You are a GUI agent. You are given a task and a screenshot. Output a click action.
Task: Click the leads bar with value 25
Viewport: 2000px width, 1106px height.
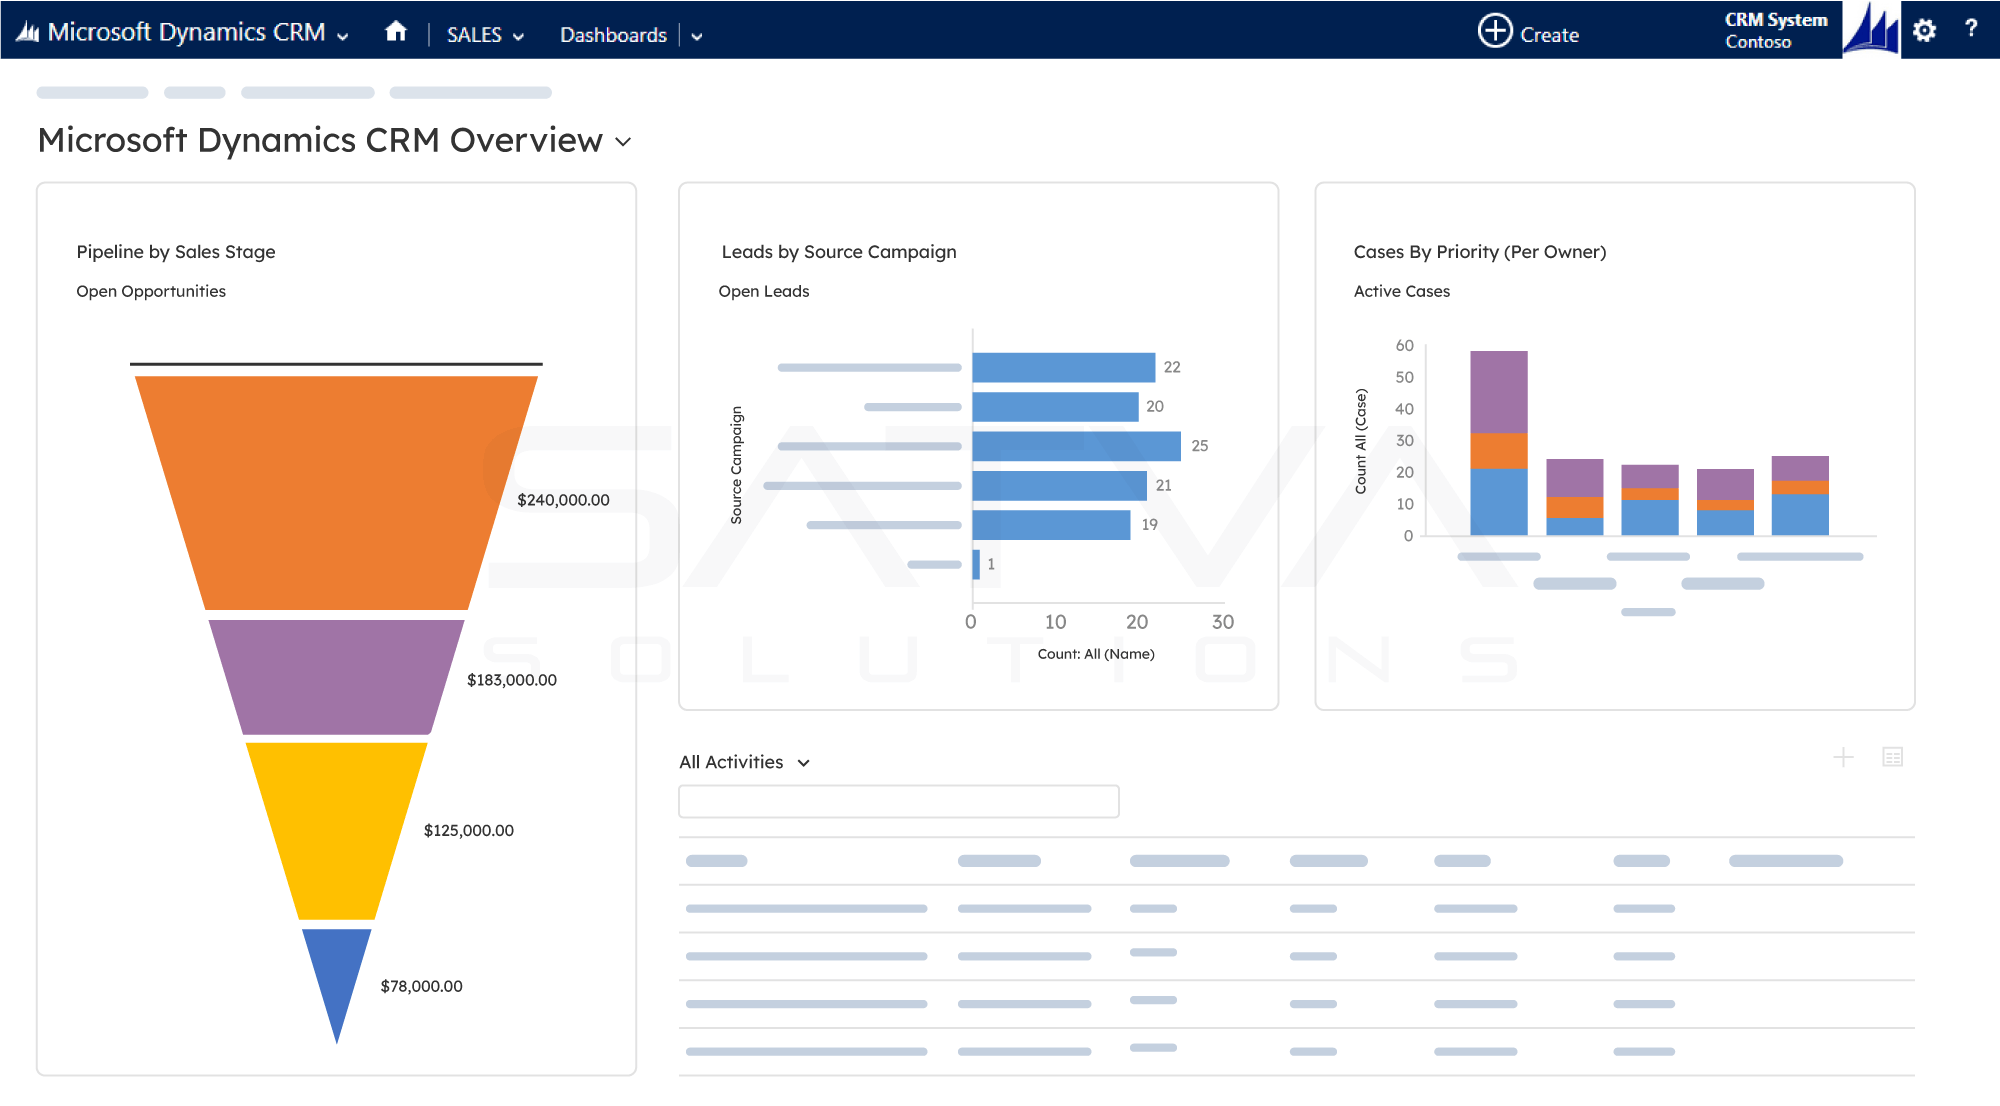coord(1076,446)
